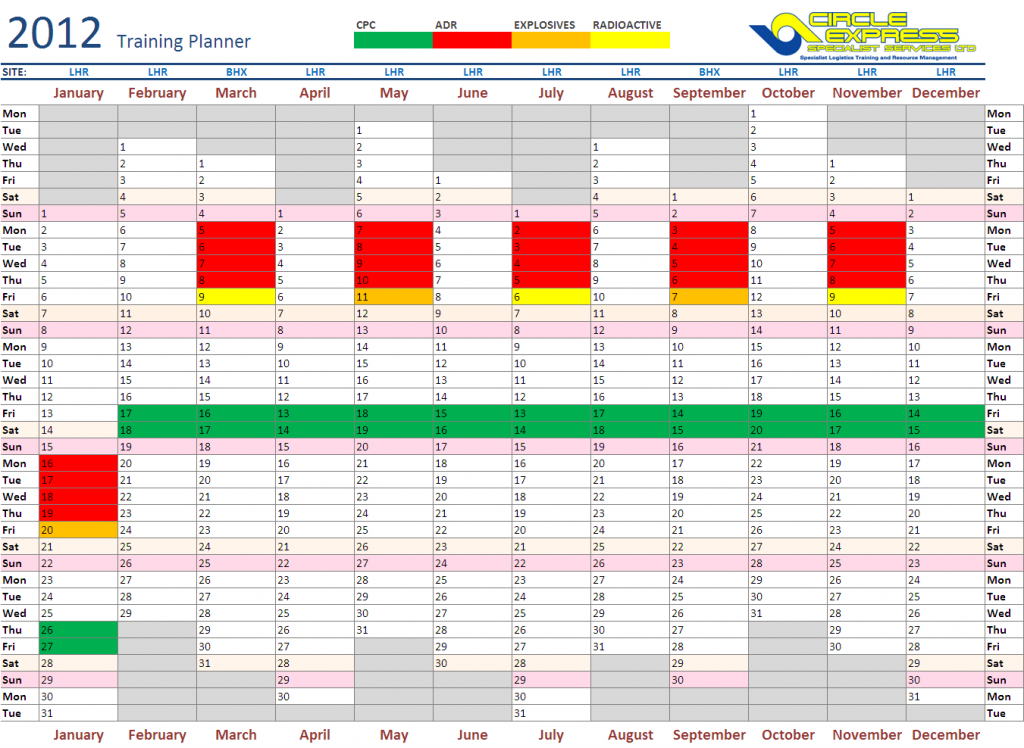Select the March header at top
Image resolution: width=1024 pixels, height=748 pixels.
pos(236,93)
